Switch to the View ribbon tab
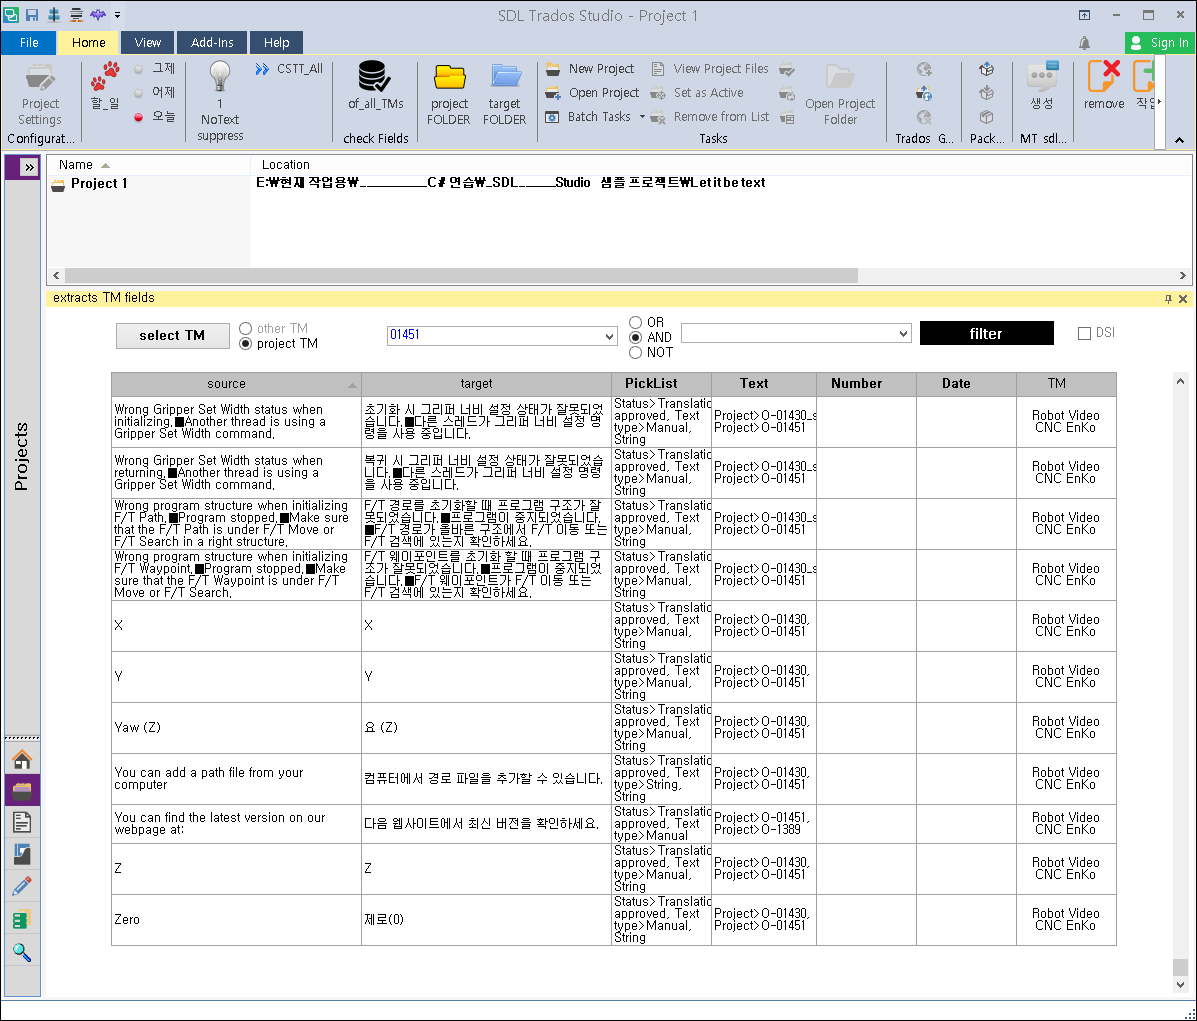The width and height of the screenshot is (1197, 1021). pyautogui.click(x=147, y=42)
